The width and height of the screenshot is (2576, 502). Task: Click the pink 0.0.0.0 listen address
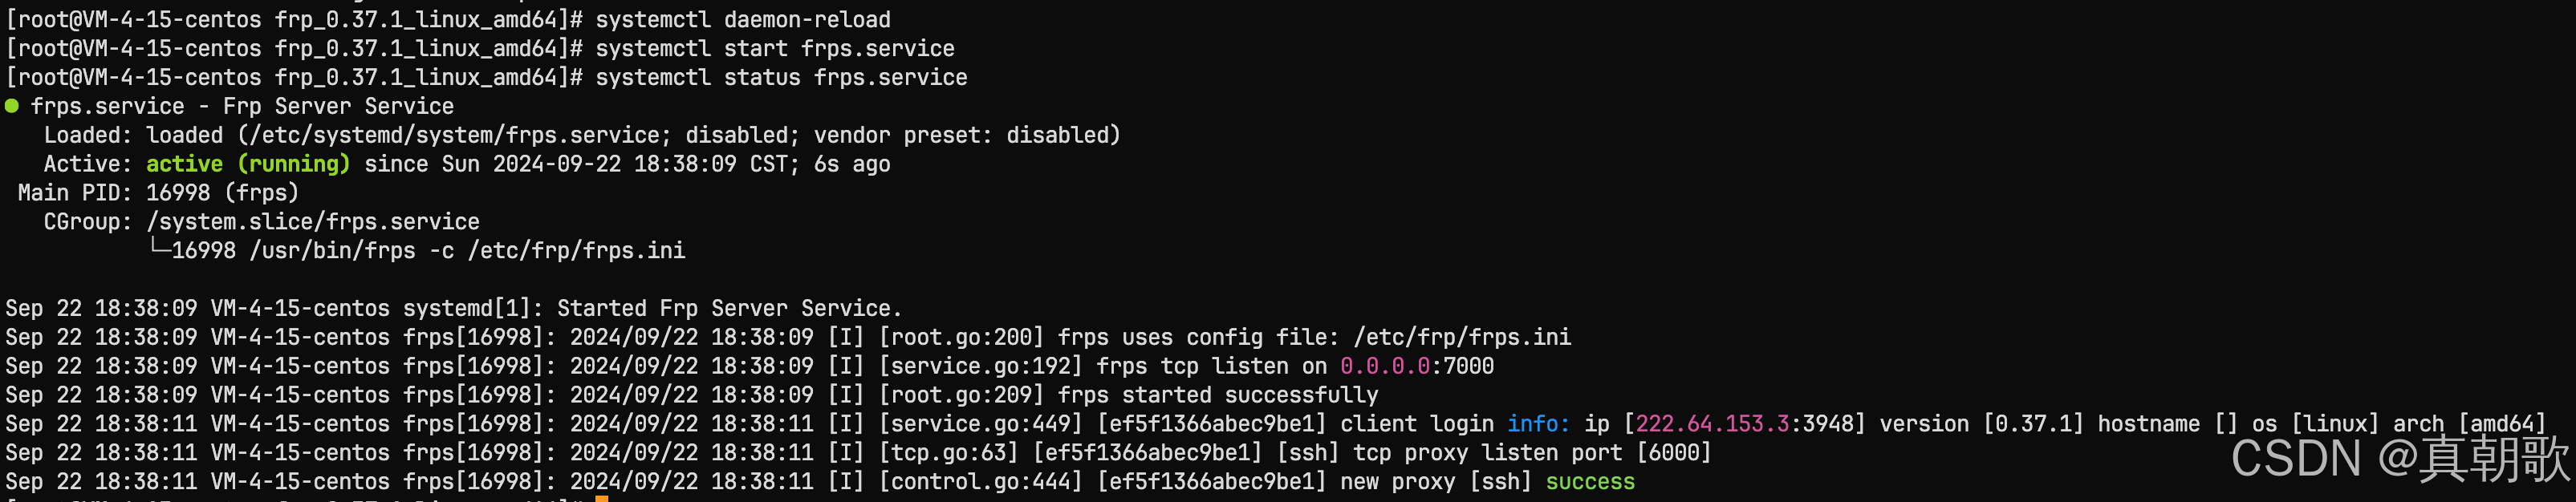pos(1385,366)
